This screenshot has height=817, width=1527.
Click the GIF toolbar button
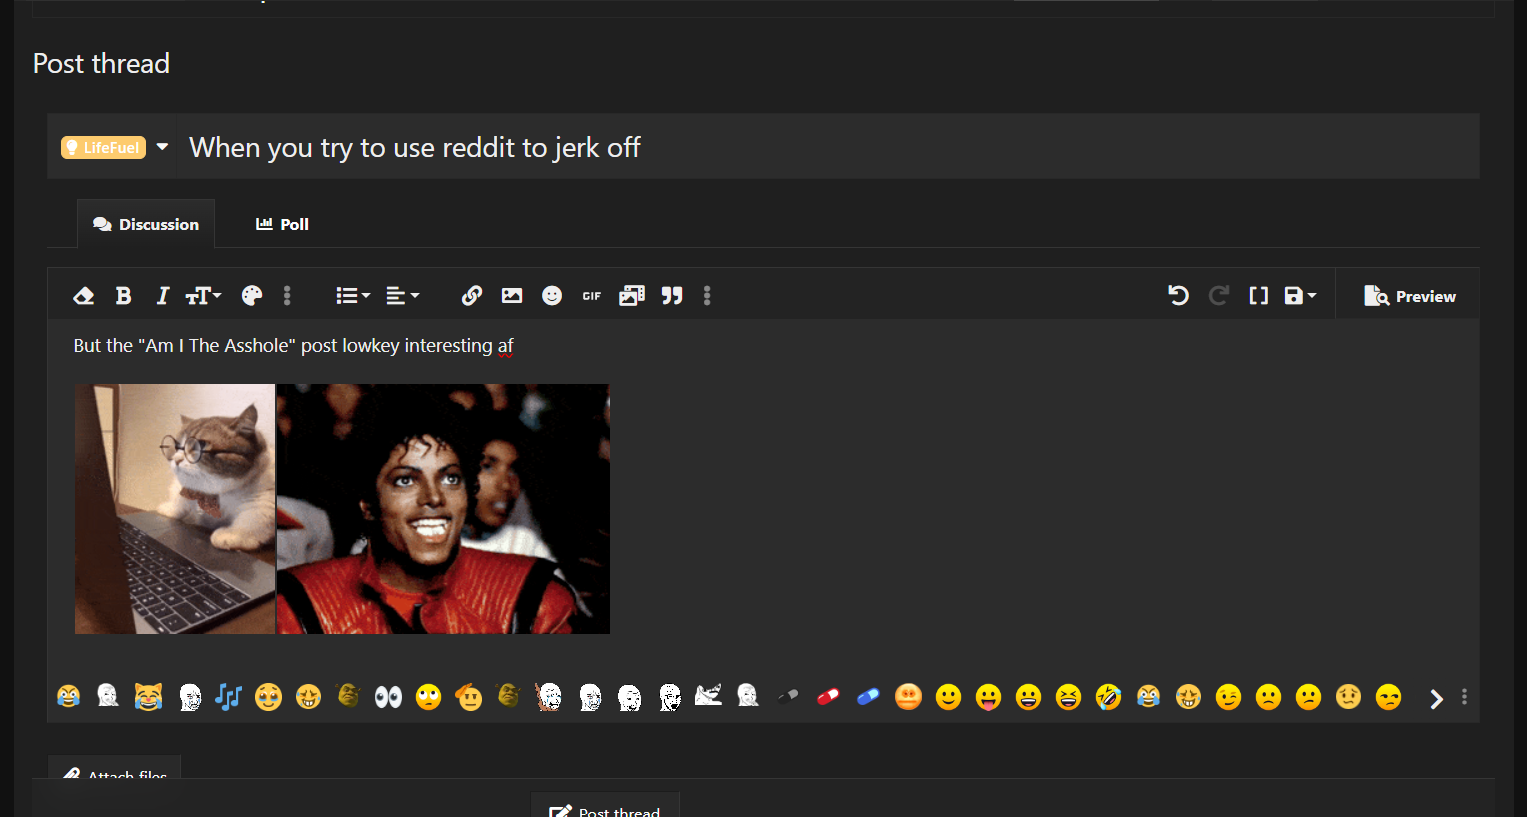(x=592, y=296)
